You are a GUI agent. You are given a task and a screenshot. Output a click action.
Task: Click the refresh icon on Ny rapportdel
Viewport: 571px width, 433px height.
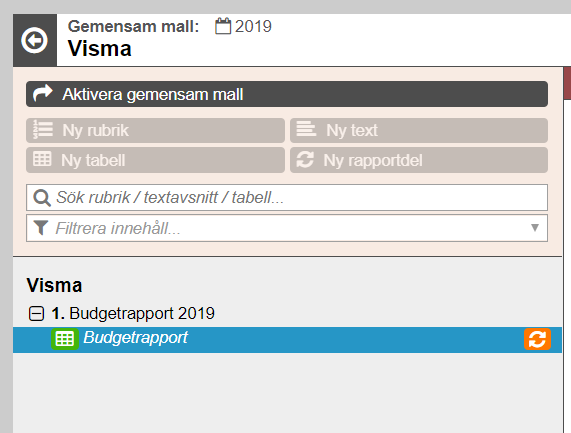click(x=305, y=160)
